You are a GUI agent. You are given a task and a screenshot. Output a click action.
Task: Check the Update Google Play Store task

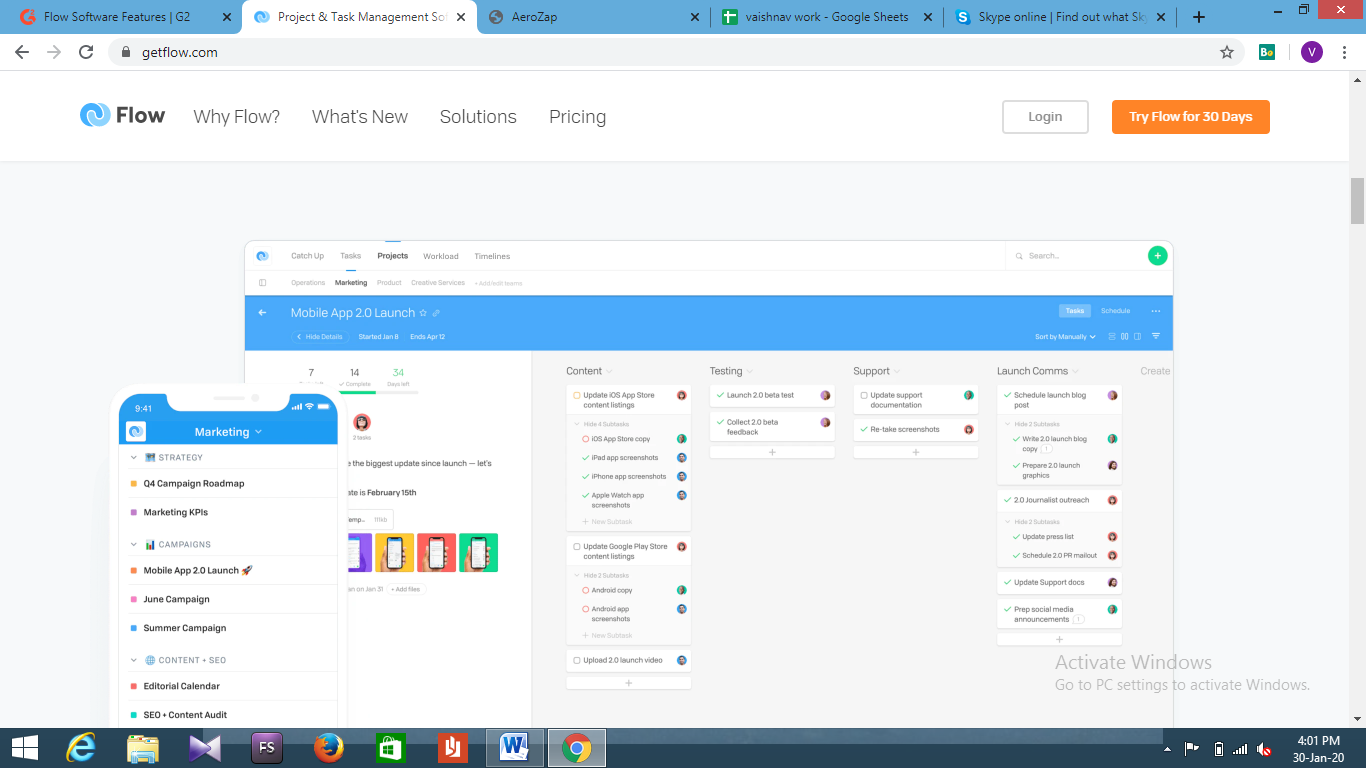click(577, 547)
